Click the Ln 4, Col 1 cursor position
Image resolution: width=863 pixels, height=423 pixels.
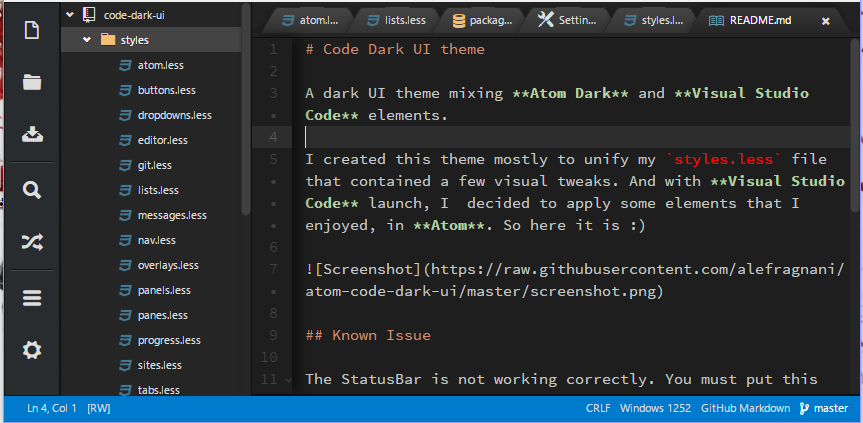click(52, 409)
